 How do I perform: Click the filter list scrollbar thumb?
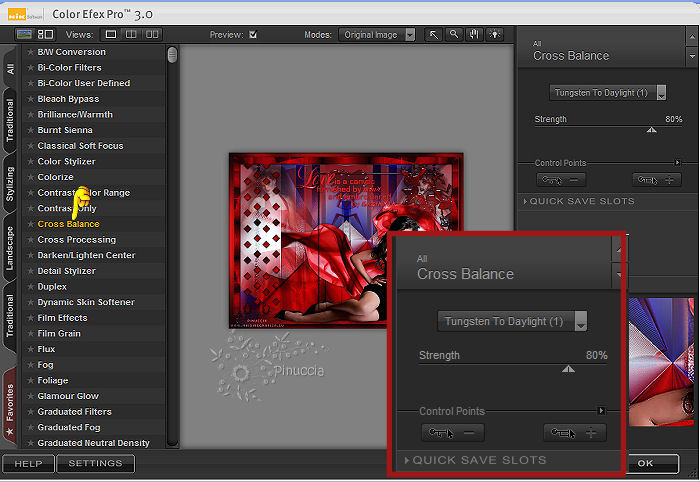pyautogui.click(x=172, y=55)
